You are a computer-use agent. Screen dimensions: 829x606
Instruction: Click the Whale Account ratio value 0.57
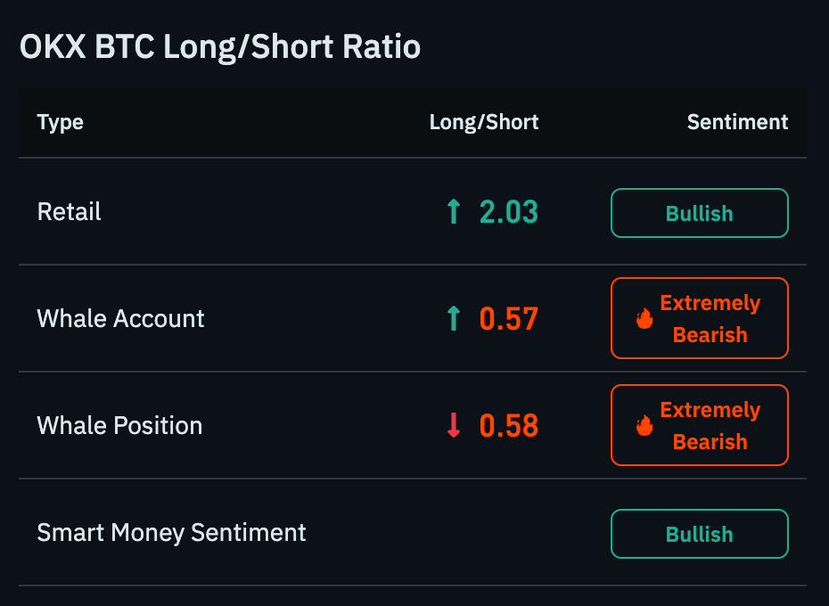tap(509, 318)
